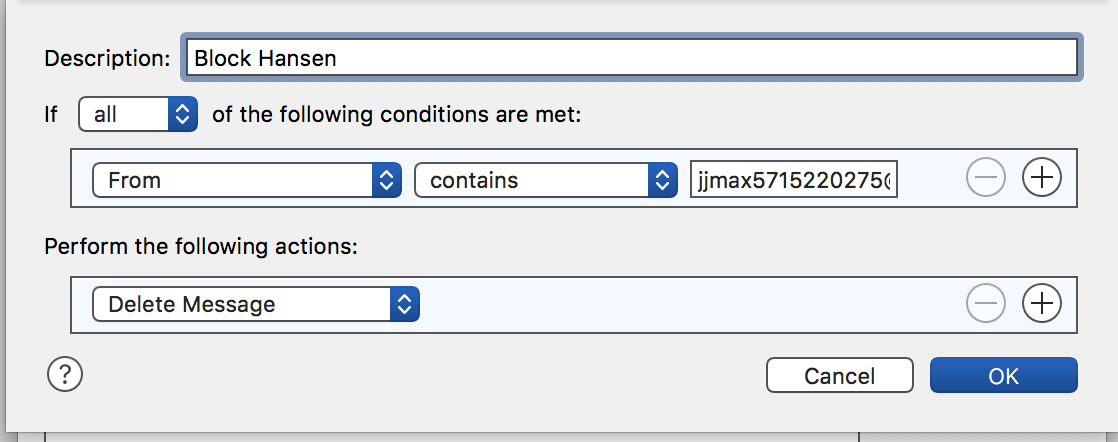Image resolution: width=1118 pixels, height=442 pixels.
Task: Click the blue arrows on the From popup
Action: coord(386,180)
